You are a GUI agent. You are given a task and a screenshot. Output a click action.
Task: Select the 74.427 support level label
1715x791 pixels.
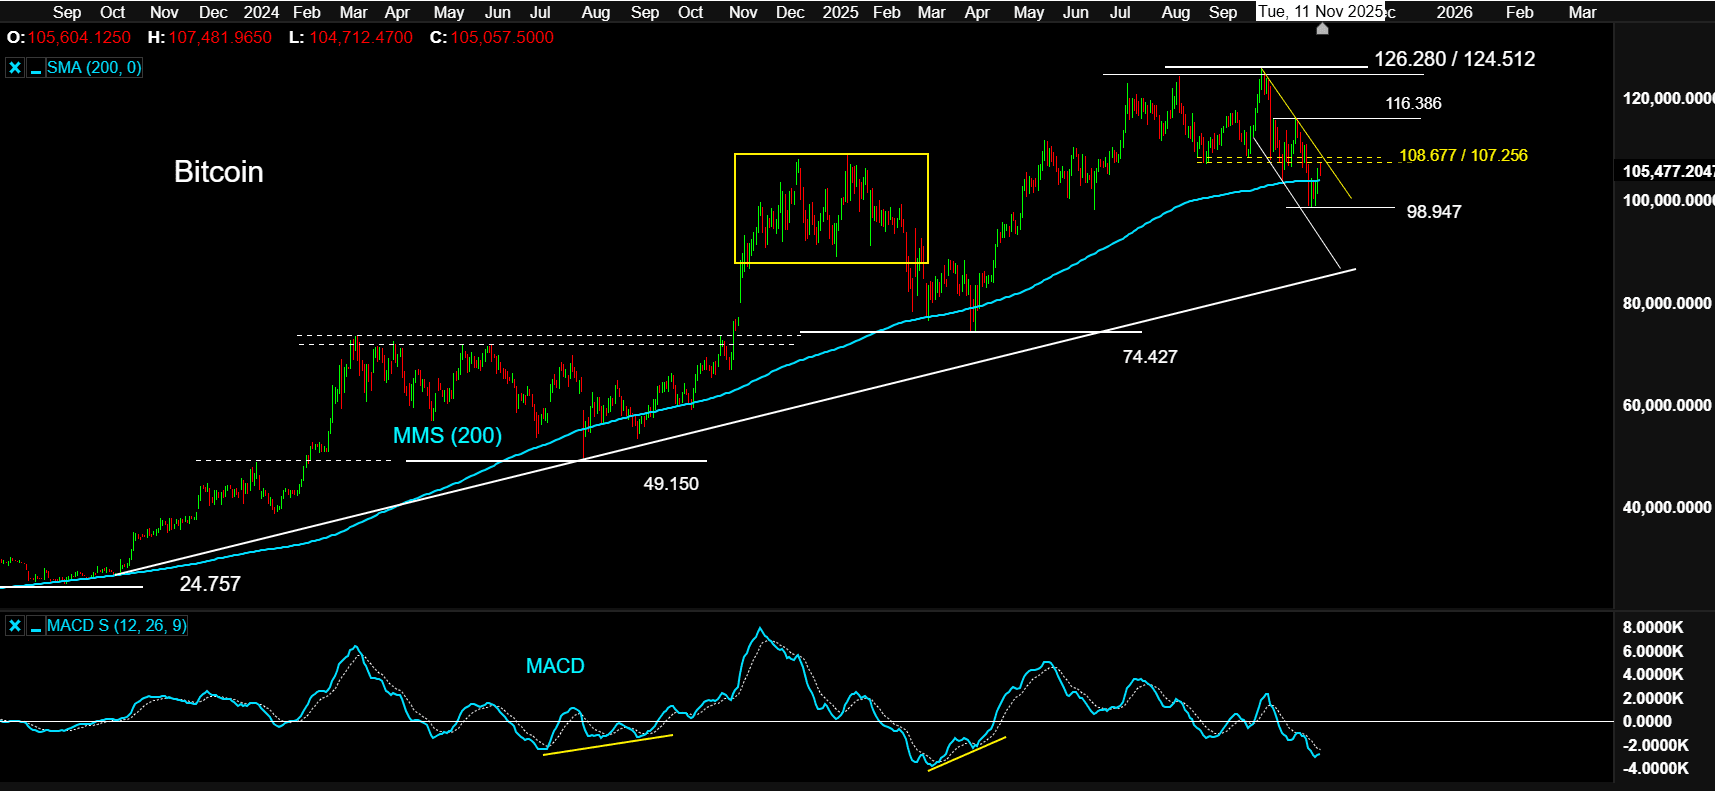click(1149, 357)
